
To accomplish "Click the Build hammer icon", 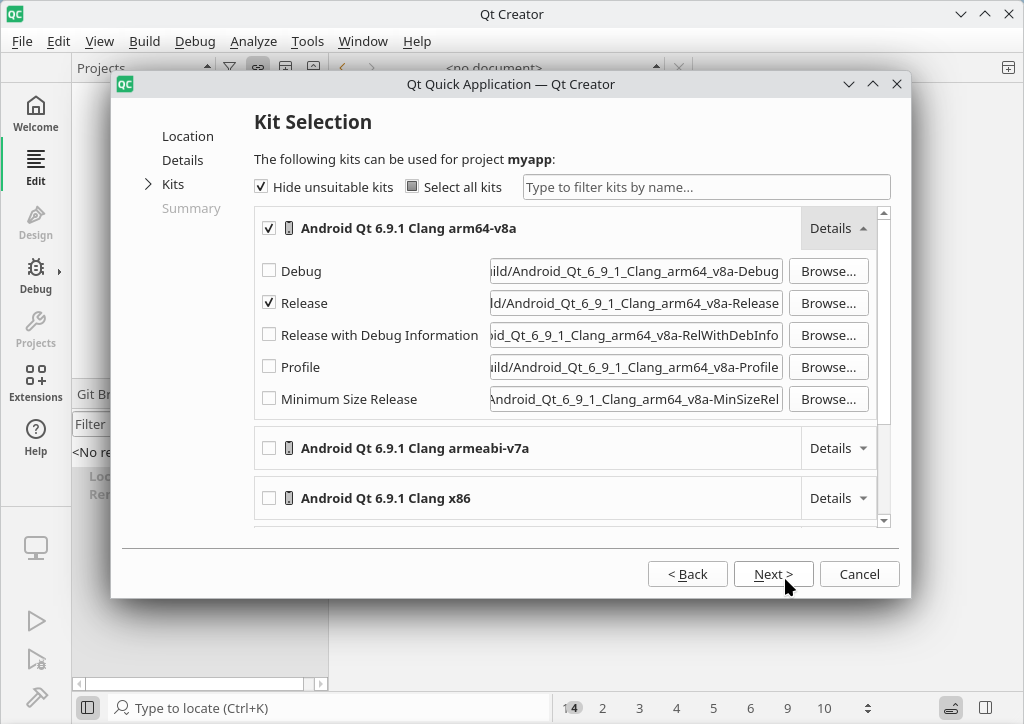I will [36, 697].
